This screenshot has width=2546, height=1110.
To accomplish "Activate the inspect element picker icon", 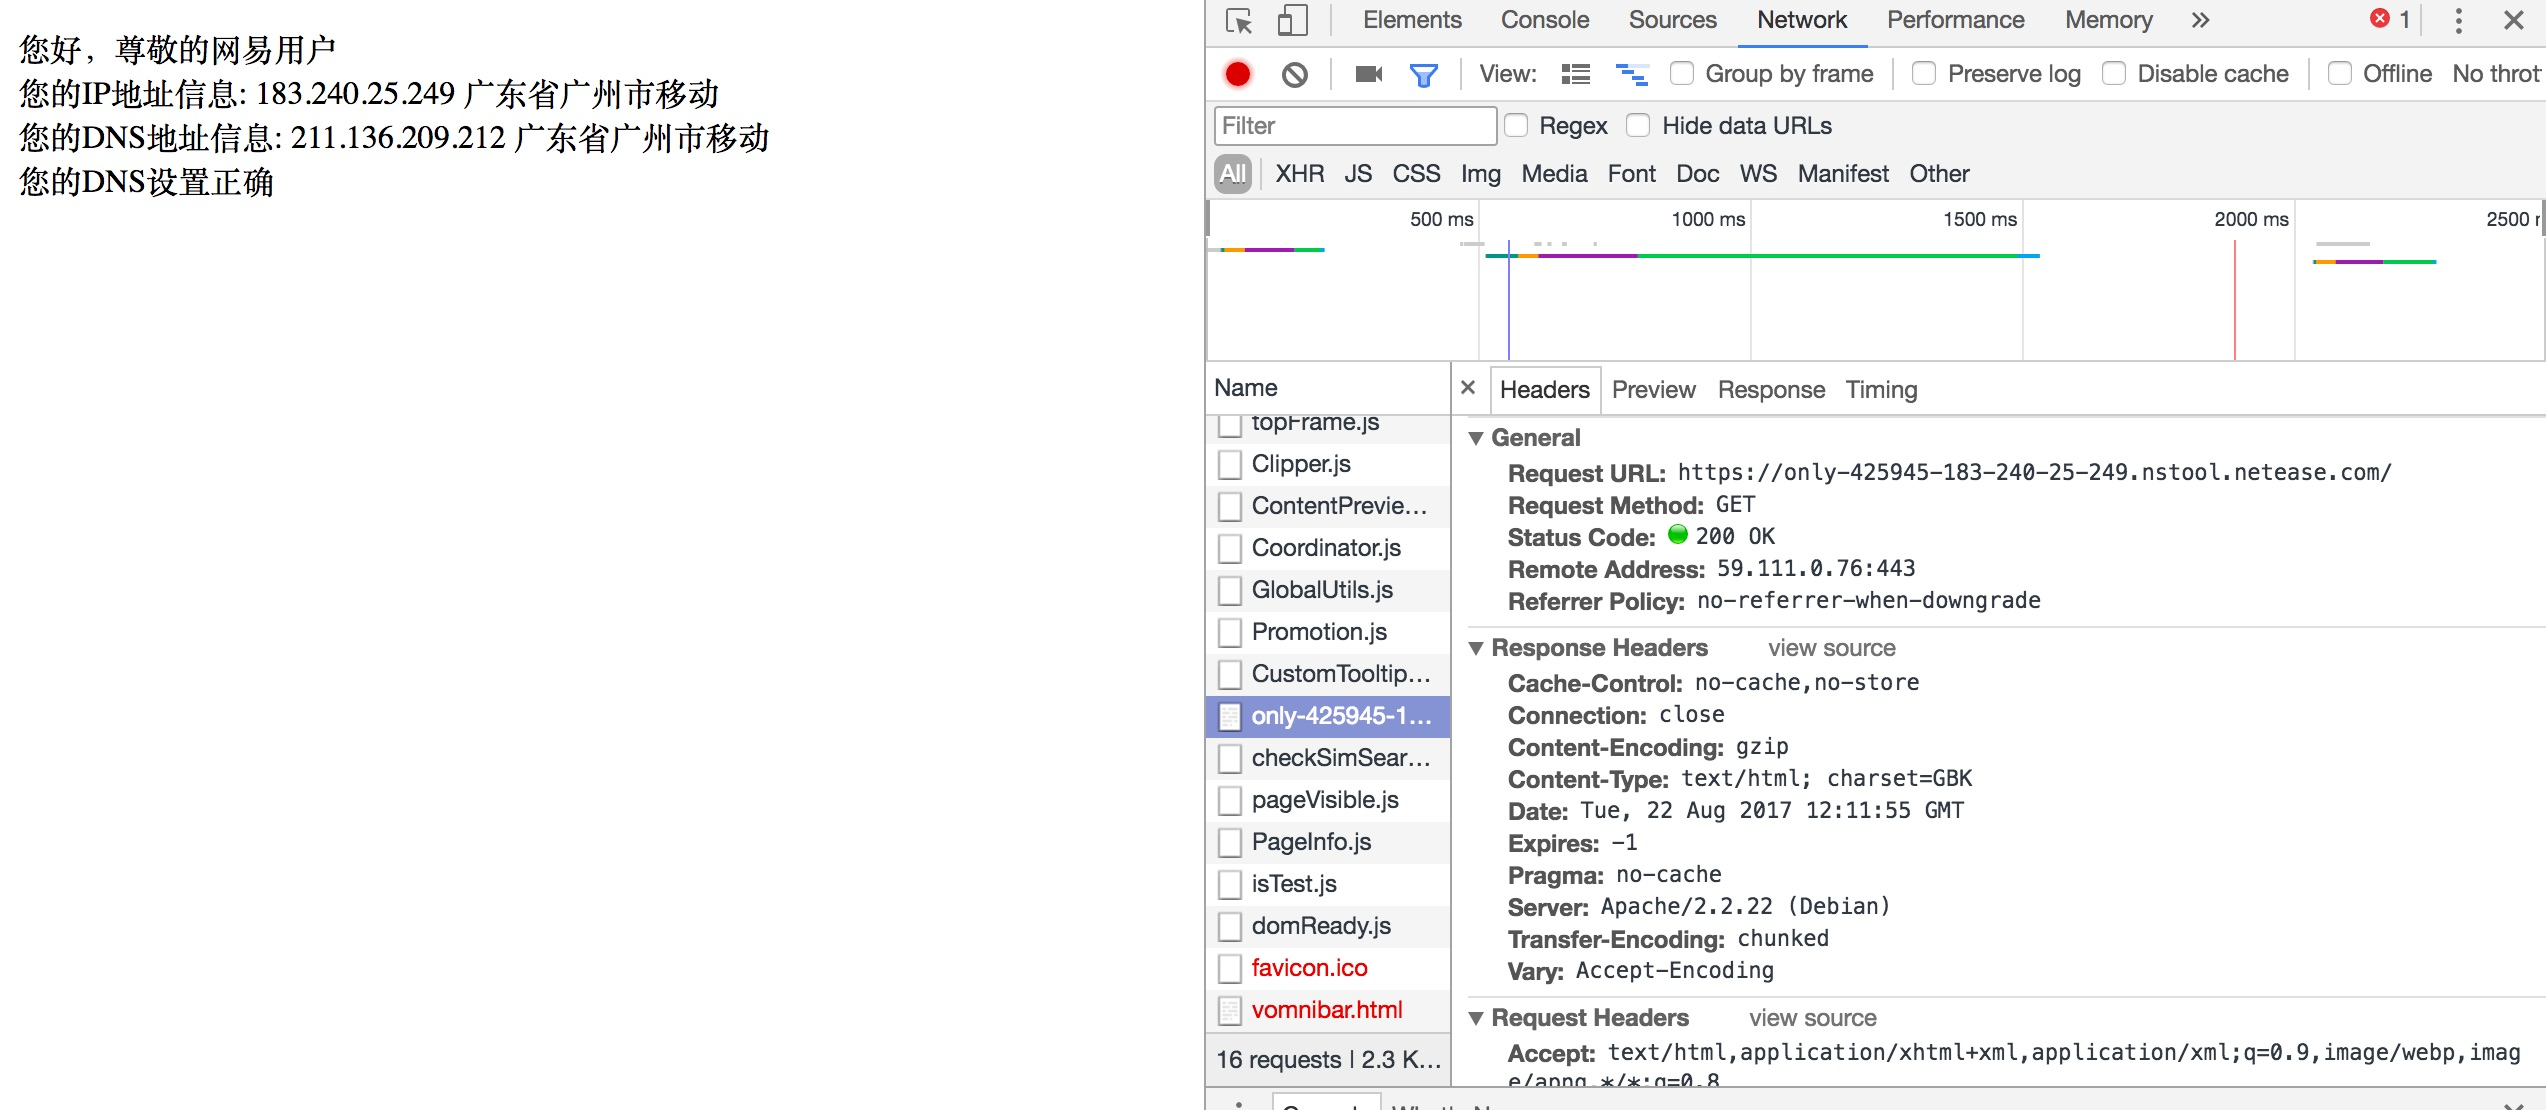I will pyautogui.click(x=1239, y=21).
